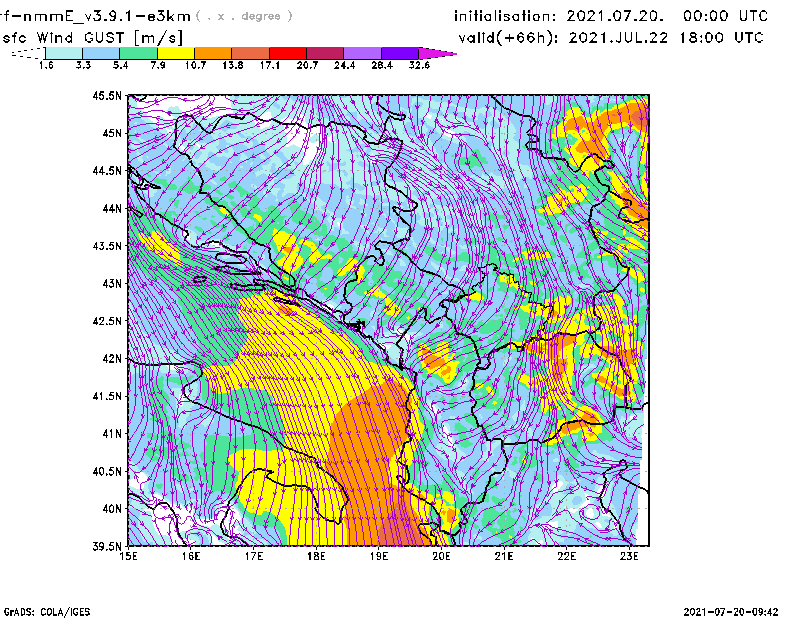Click the '40.5N' latitude axis label
This screenshot has width=800, height=618.
107,472
